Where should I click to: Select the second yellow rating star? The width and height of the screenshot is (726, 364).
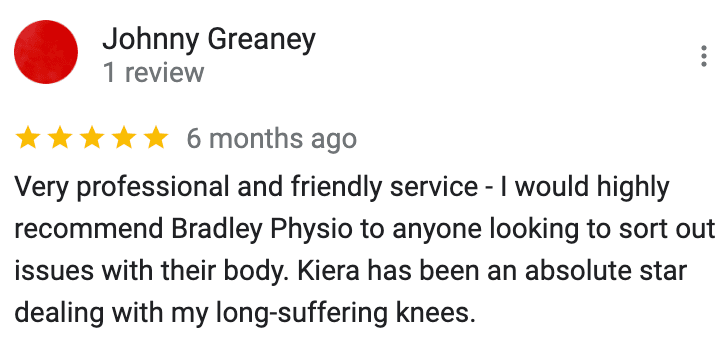click(60, 138)
